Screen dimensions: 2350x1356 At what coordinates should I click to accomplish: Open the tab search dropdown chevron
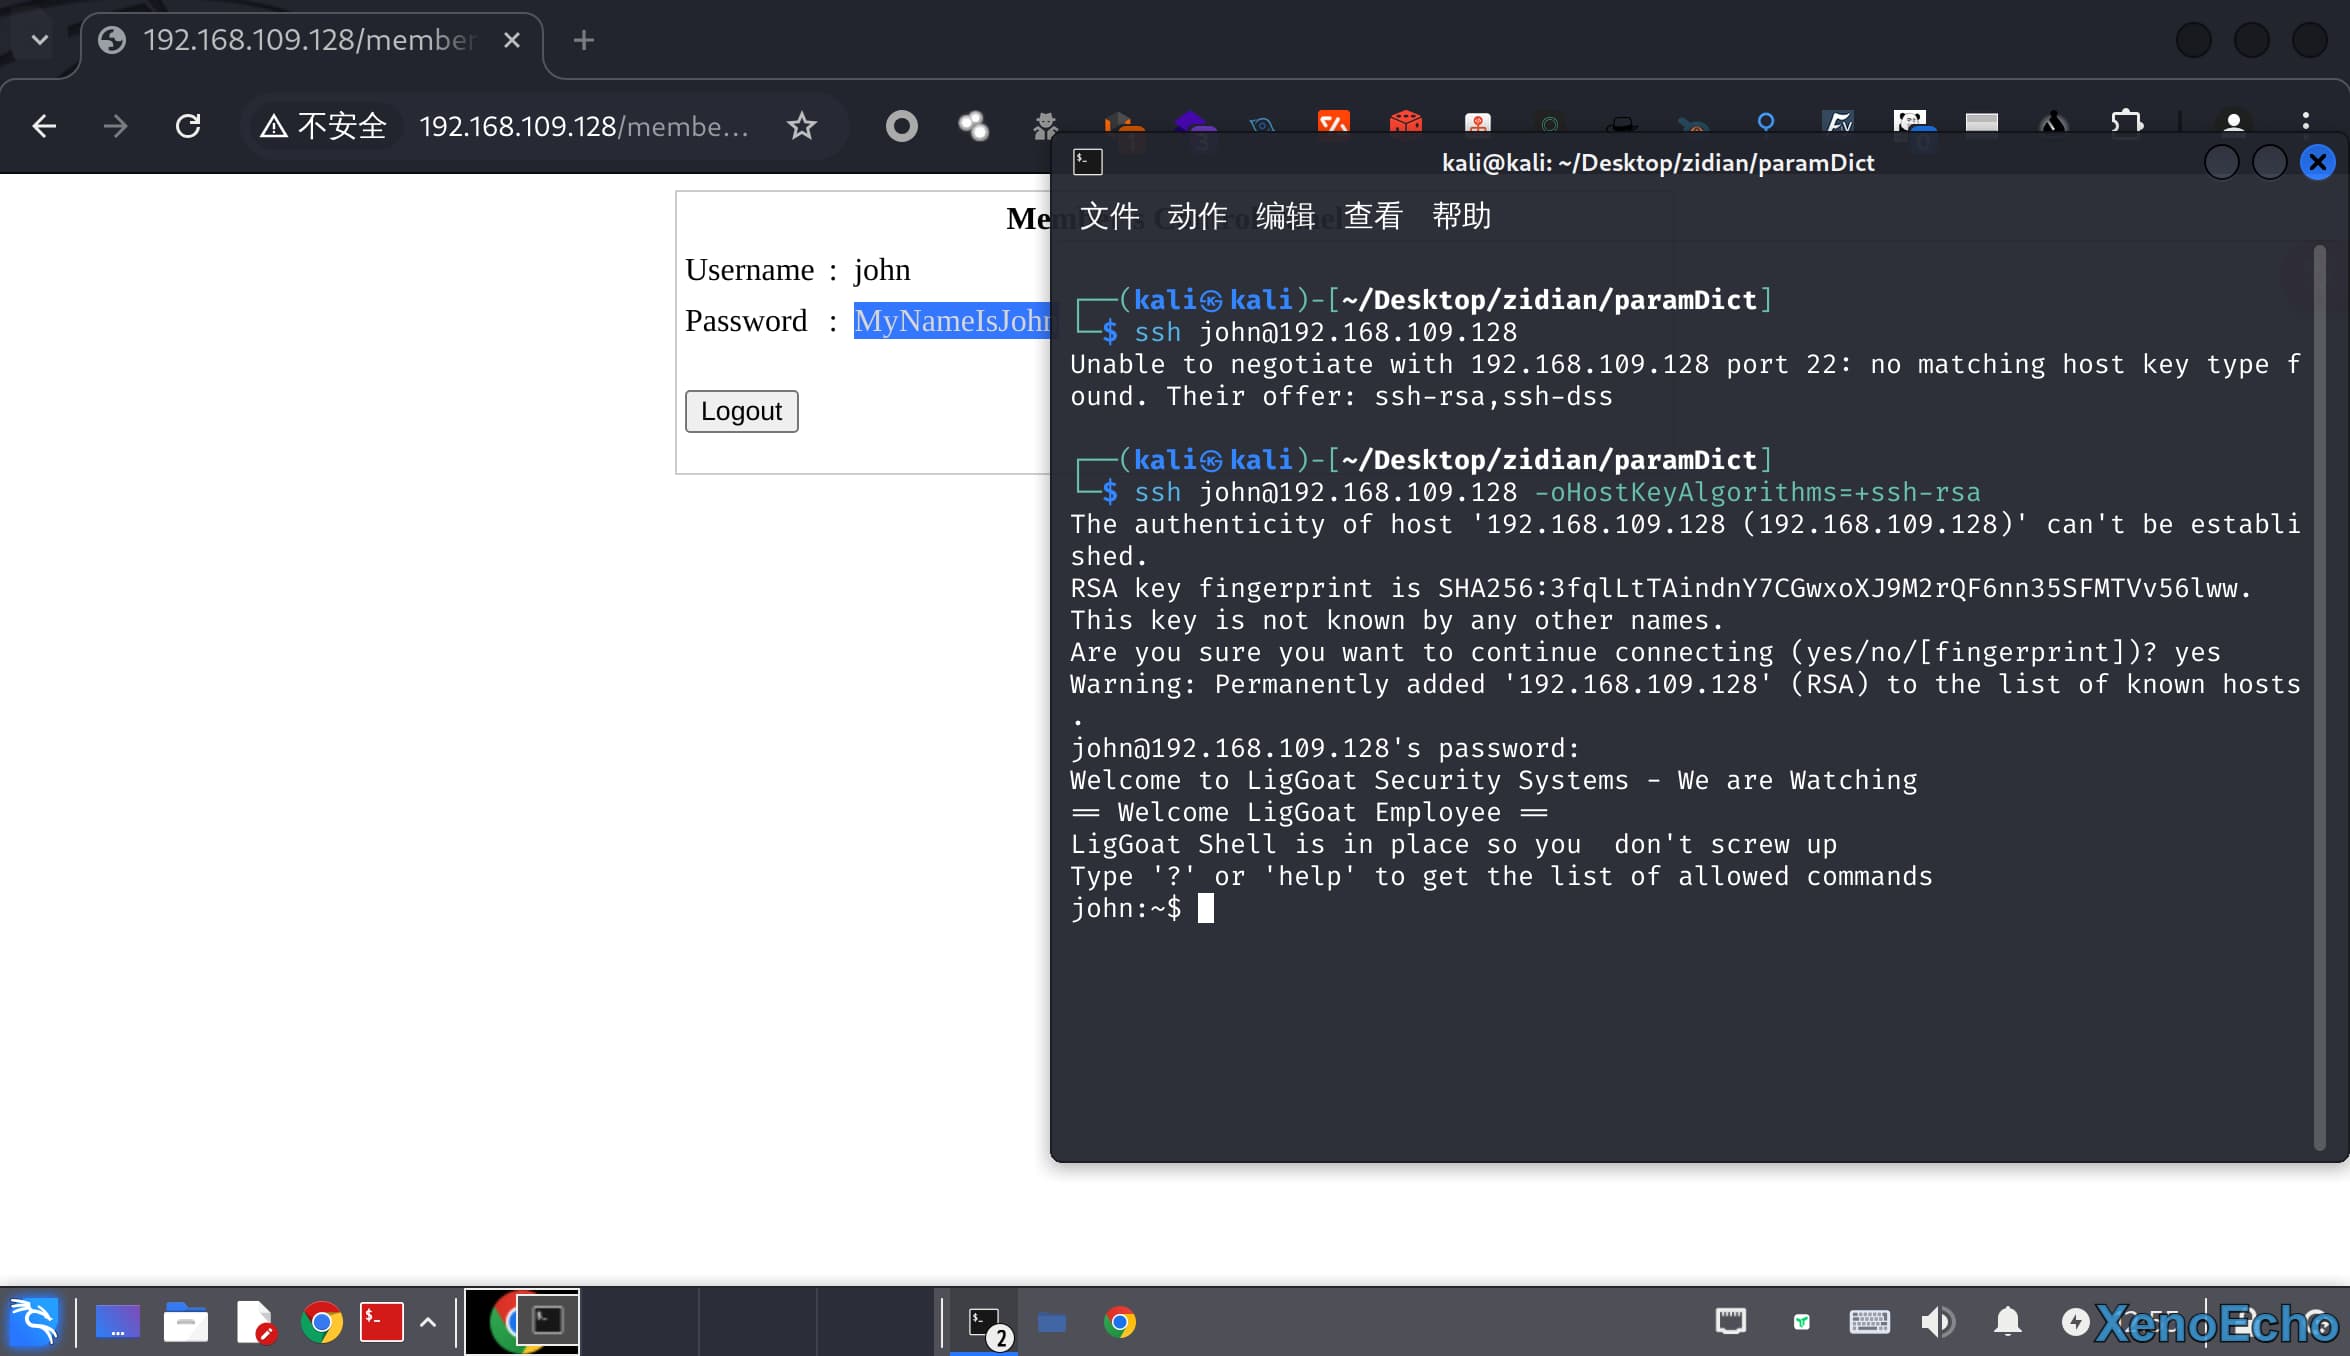40,40
